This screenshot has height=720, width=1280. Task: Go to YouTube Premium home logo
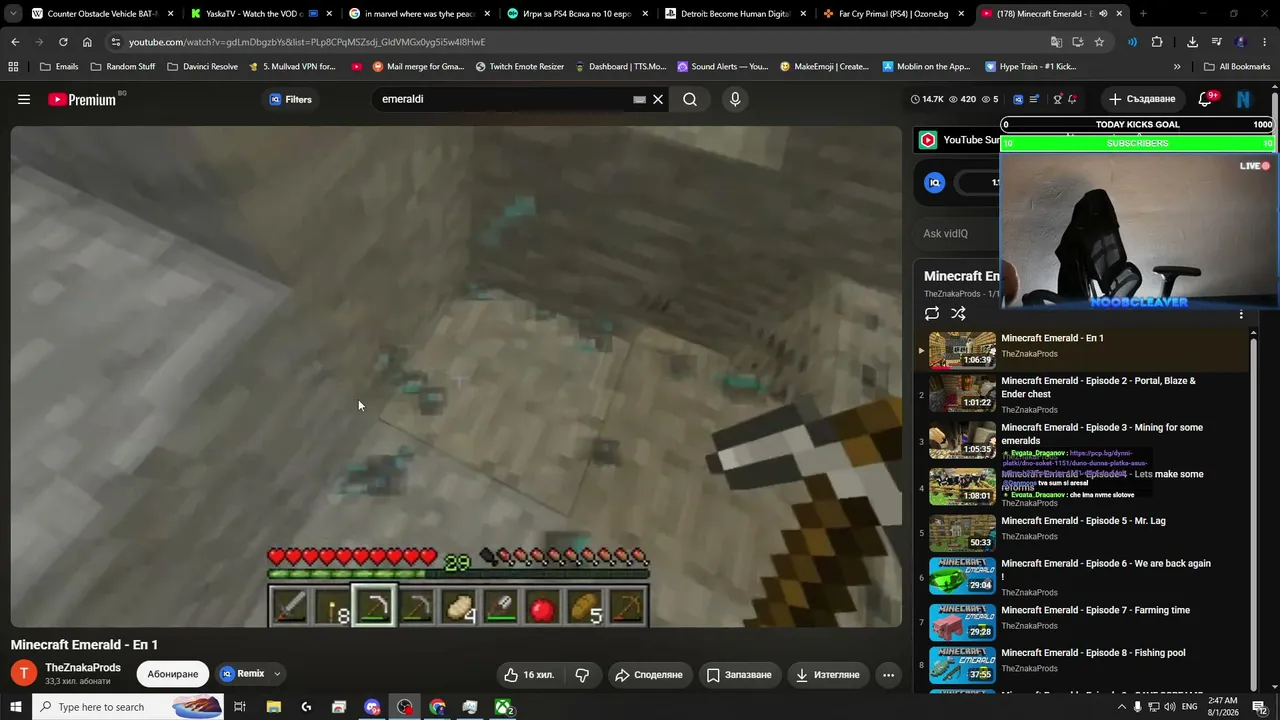(82, 99)
